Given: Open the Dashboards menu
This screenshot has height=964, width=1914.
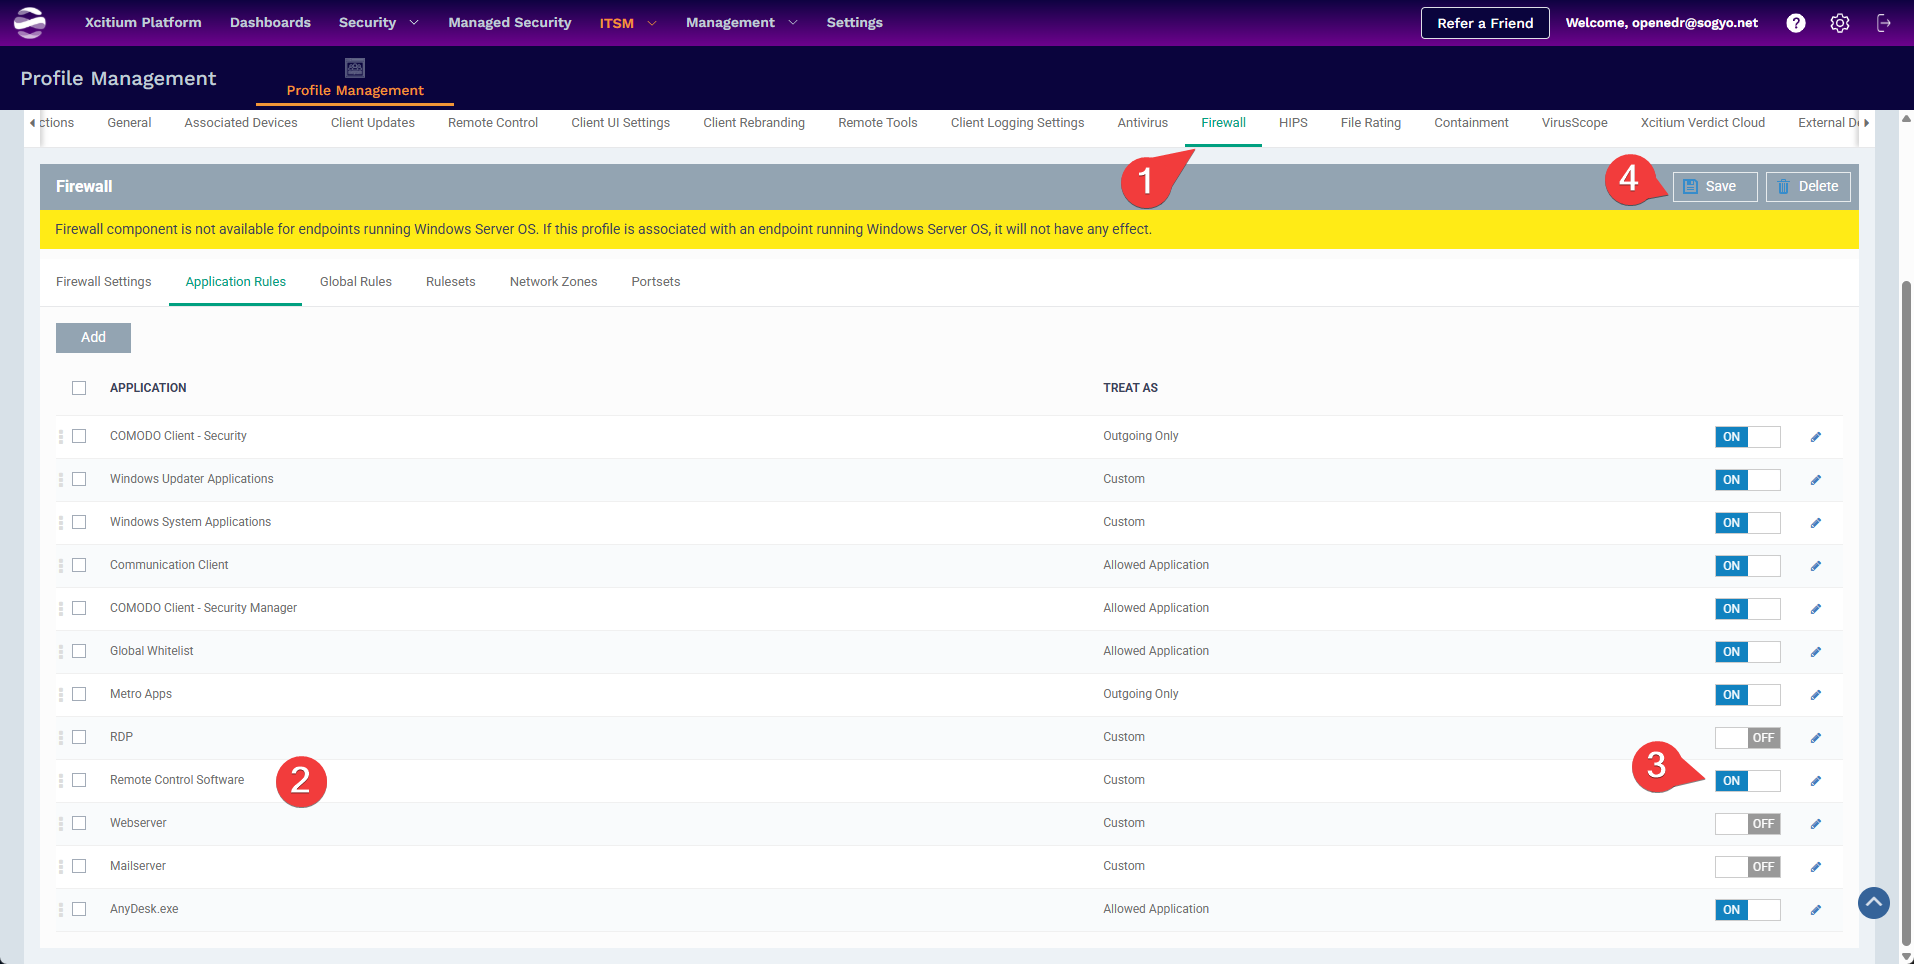Looking at the screenshot, I should click(270, 22).
